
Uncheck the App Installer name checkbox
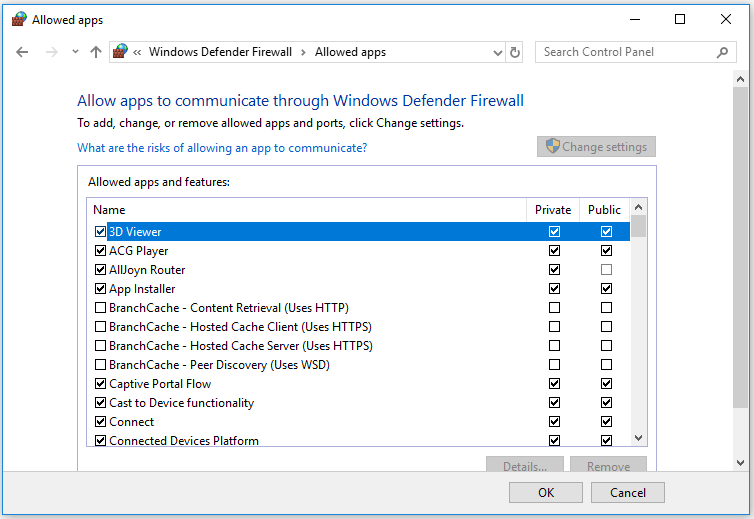[100, 289]
